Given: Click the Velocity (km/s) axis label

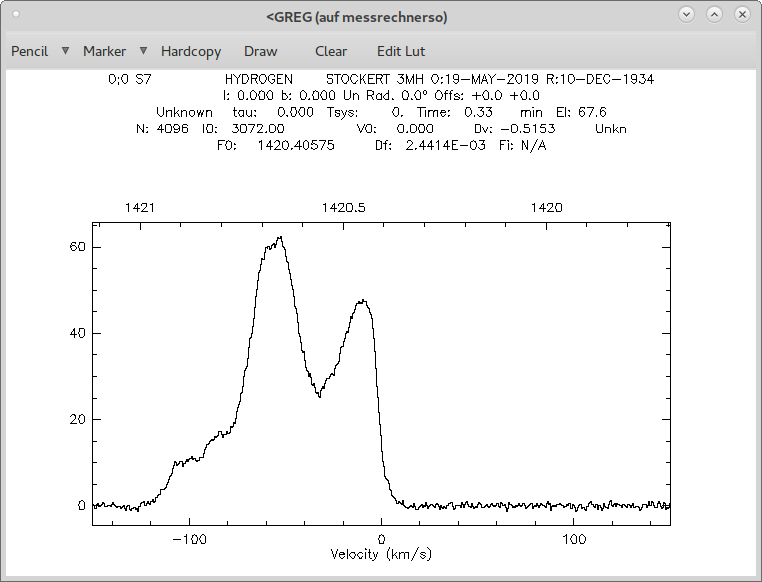Looking at the screenshot, I should 381,554.
